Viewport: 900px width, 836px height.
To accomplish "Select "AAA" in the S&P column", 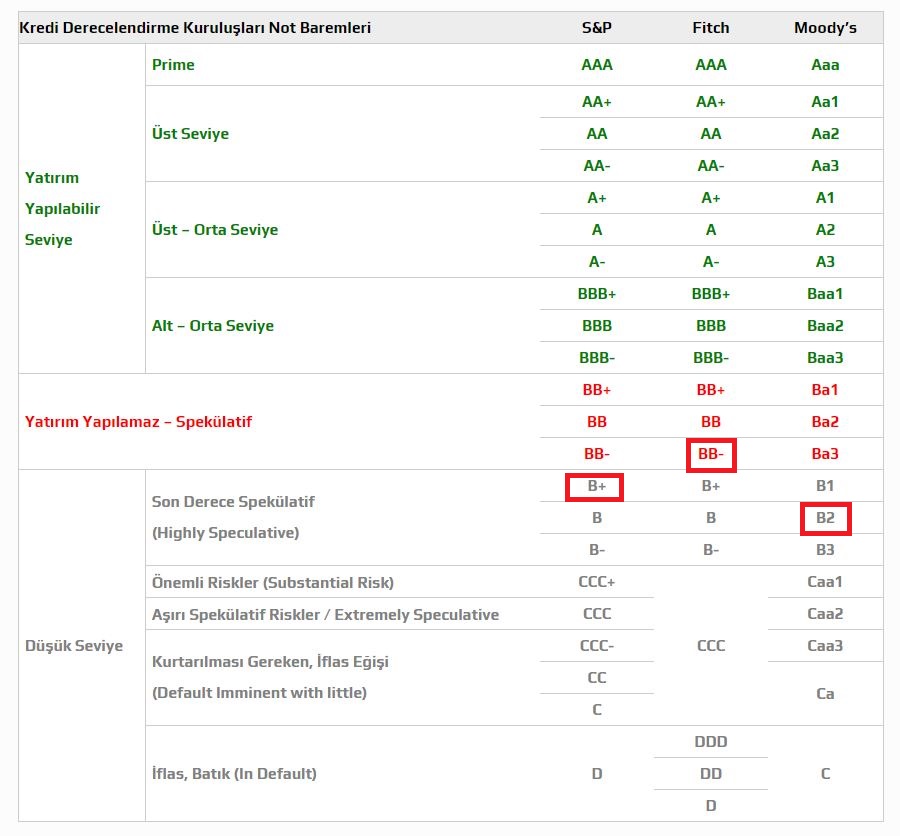I will point(596,64).
